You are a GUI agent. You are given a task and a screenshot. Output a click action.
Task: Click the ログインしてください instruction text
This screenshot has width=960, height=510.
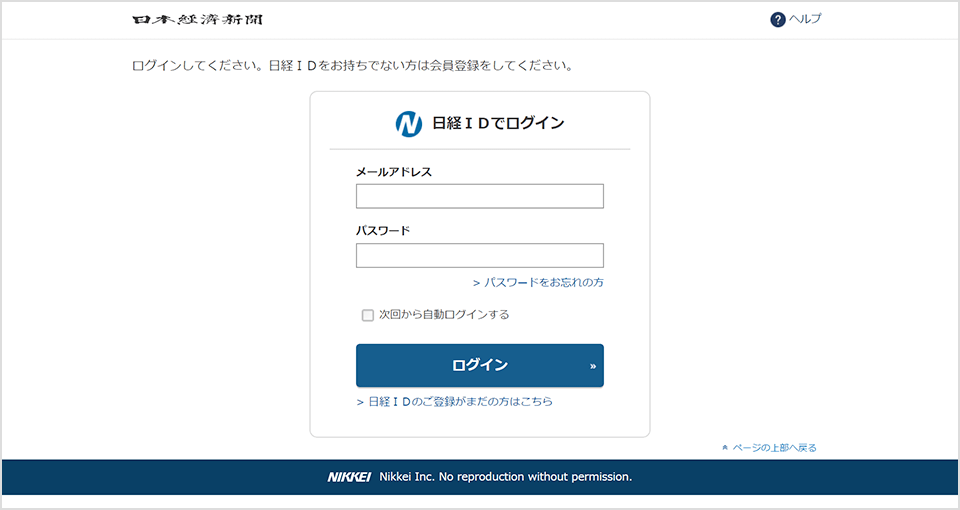click(x=352, y=66)
